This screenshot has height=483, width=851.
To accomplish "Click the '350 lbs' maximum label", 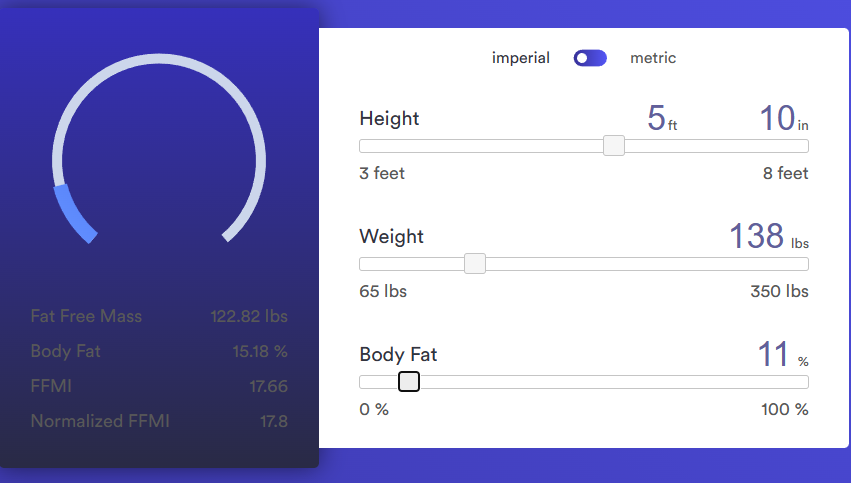I will [779, 291].
